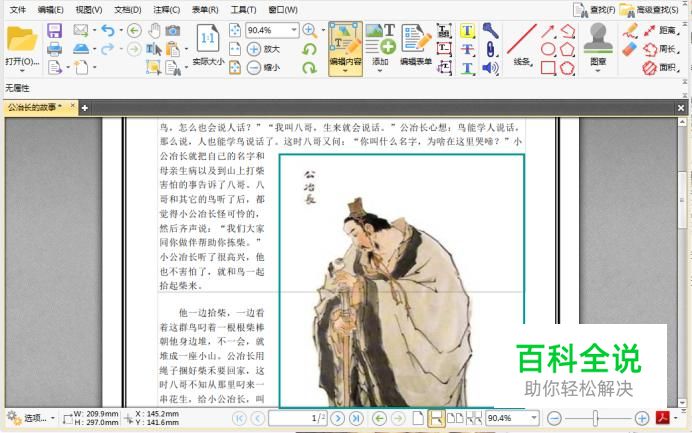Open the 选项 options dropdown in status bar

coord(31,418)
